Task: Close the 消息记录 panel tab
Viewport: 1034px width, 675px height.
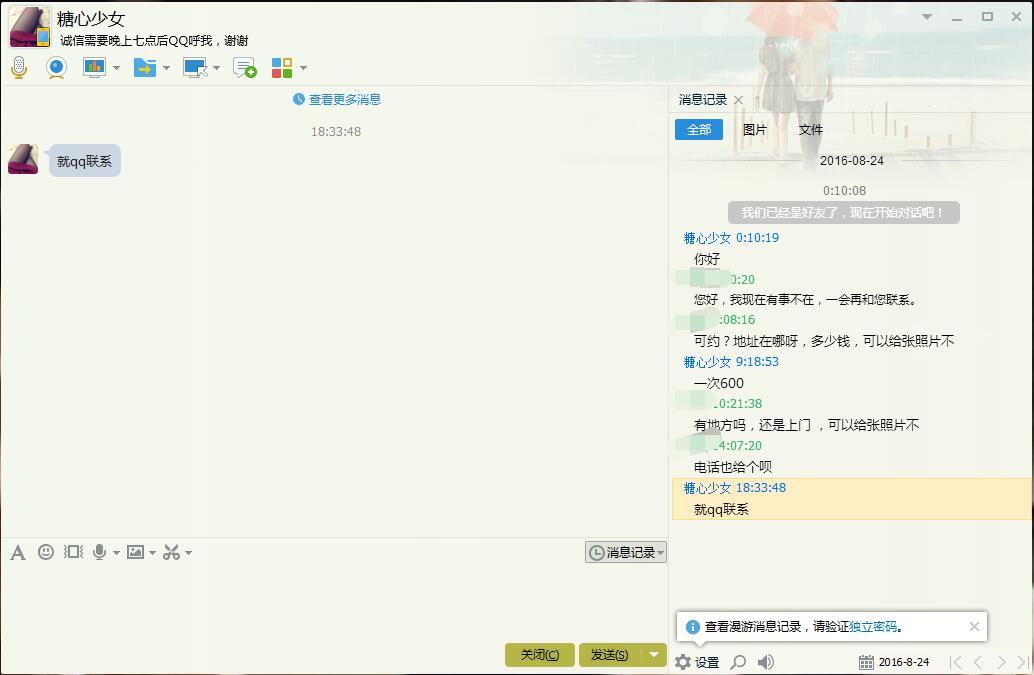Action: (739, 100)
